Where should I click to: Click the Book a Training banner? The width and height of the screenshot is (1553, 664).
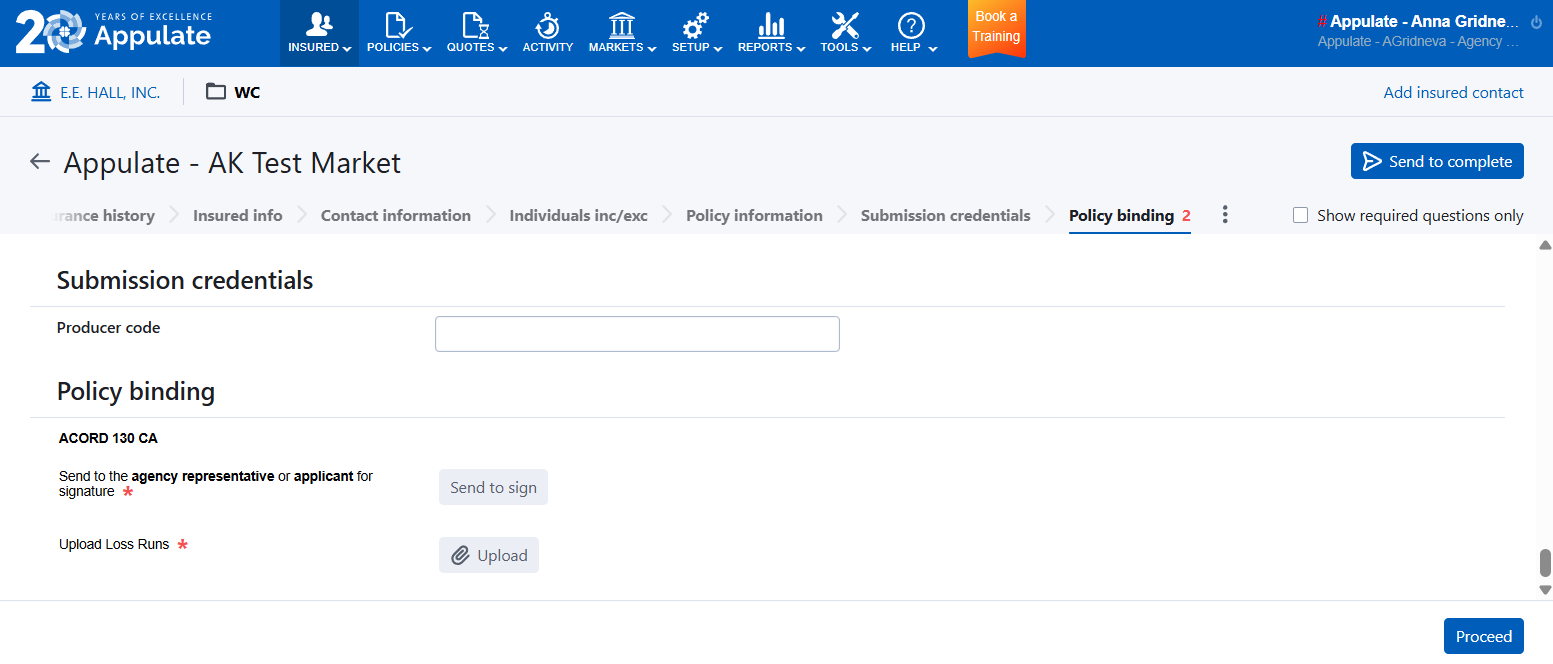click(997, 28)
